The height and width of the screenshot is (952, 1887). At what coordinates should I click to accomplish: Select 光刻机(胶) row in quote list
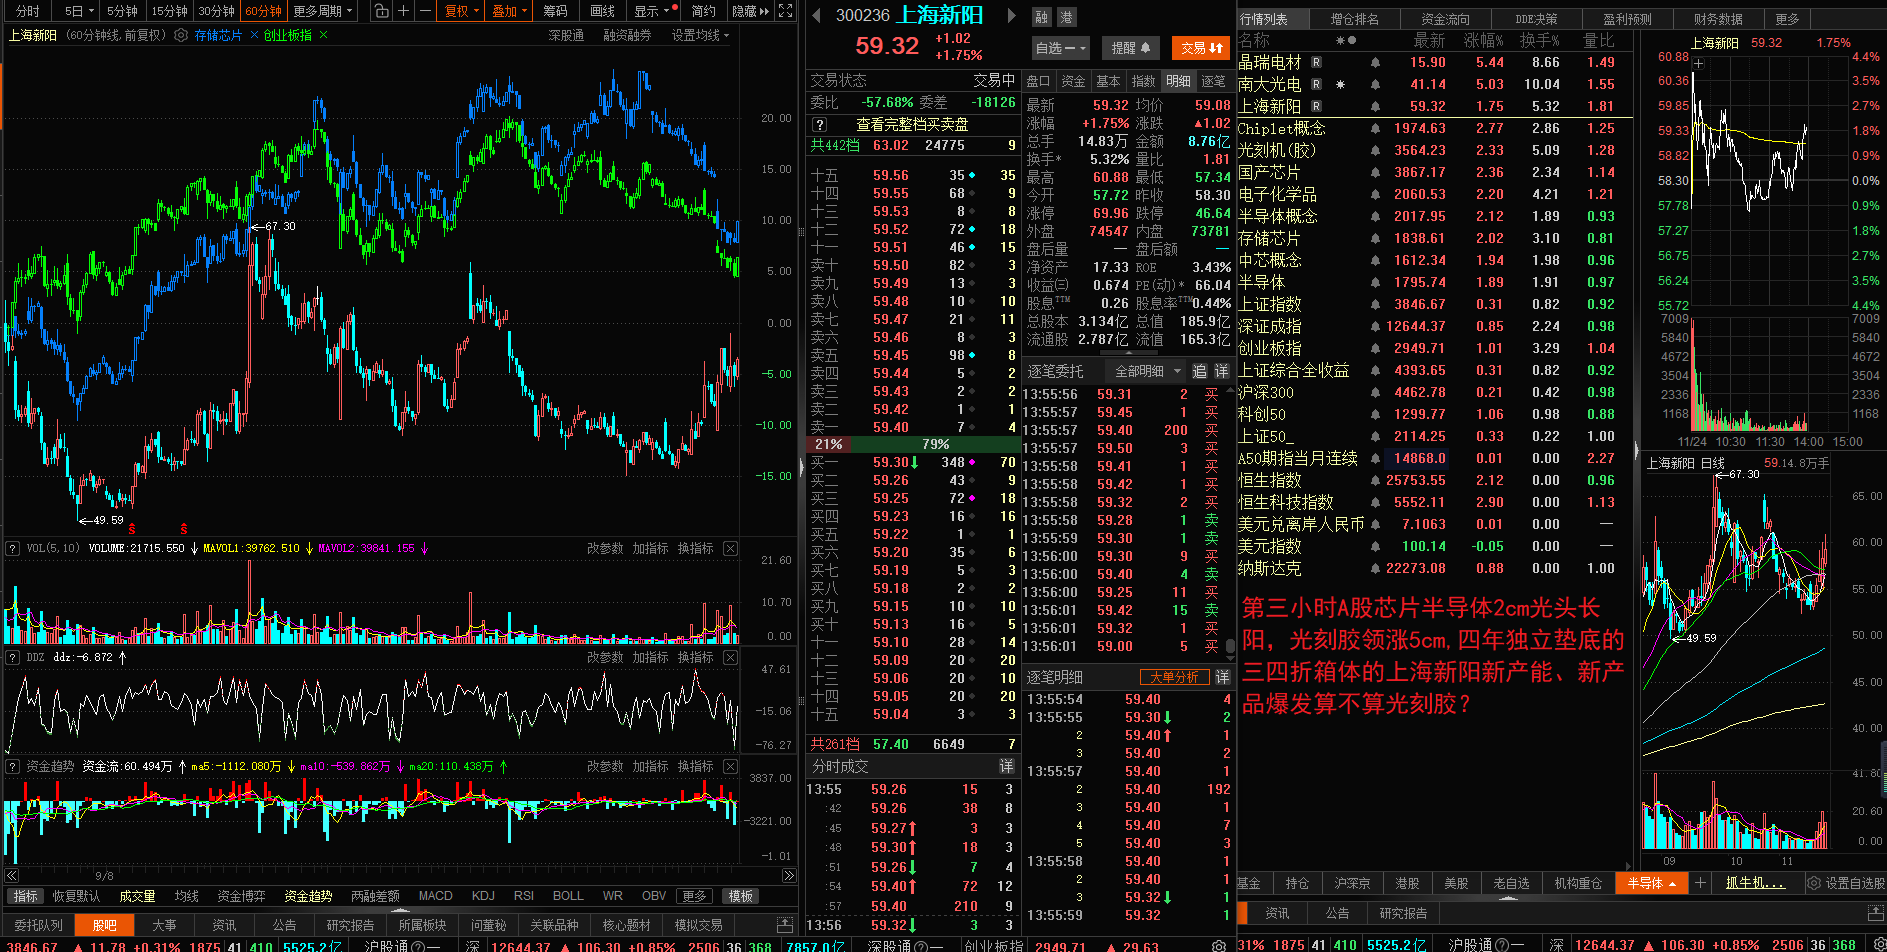tap(1435, 150)
